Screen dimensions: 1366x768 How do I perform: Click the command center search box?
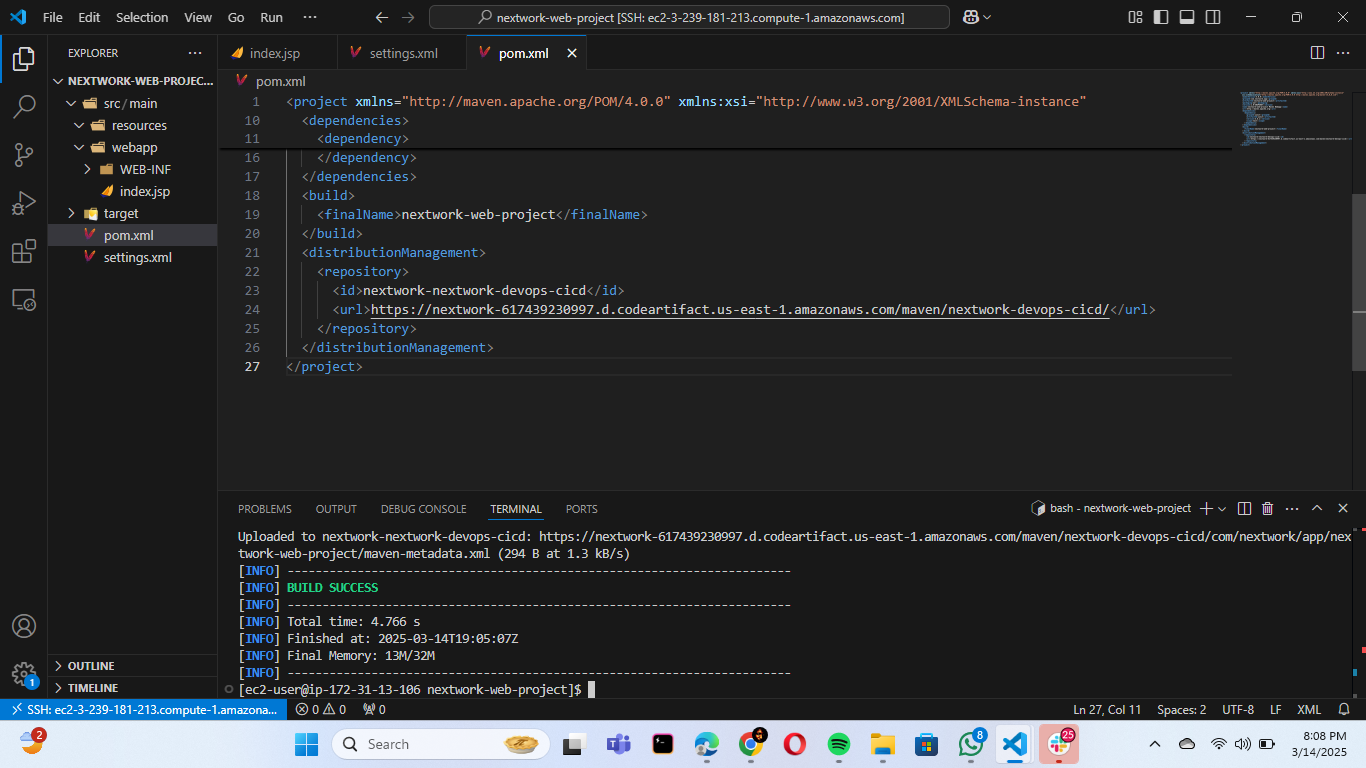[x=689, y=17]
